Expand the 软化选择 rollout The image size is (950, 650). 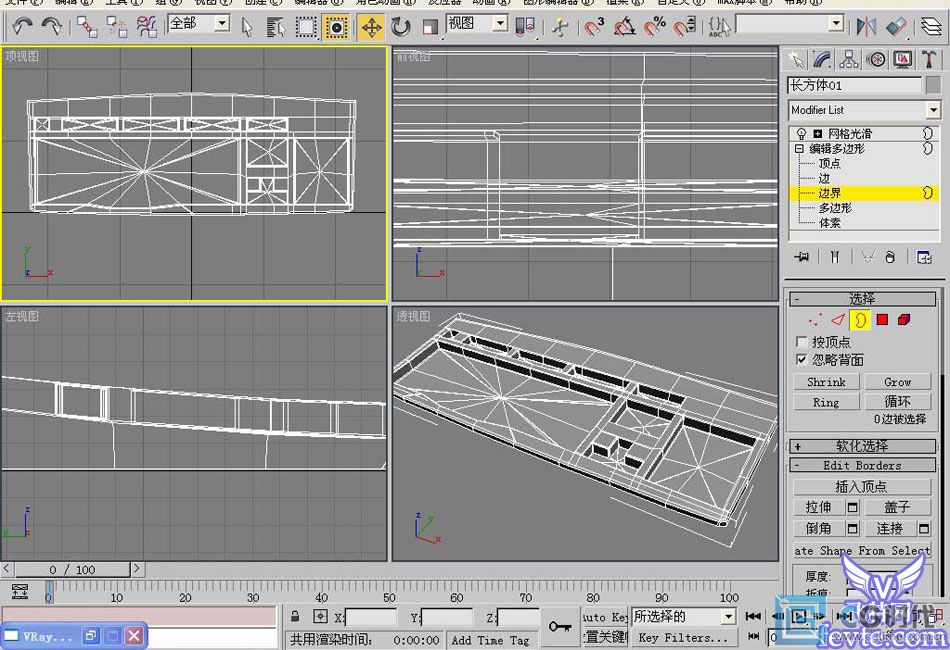862,446
